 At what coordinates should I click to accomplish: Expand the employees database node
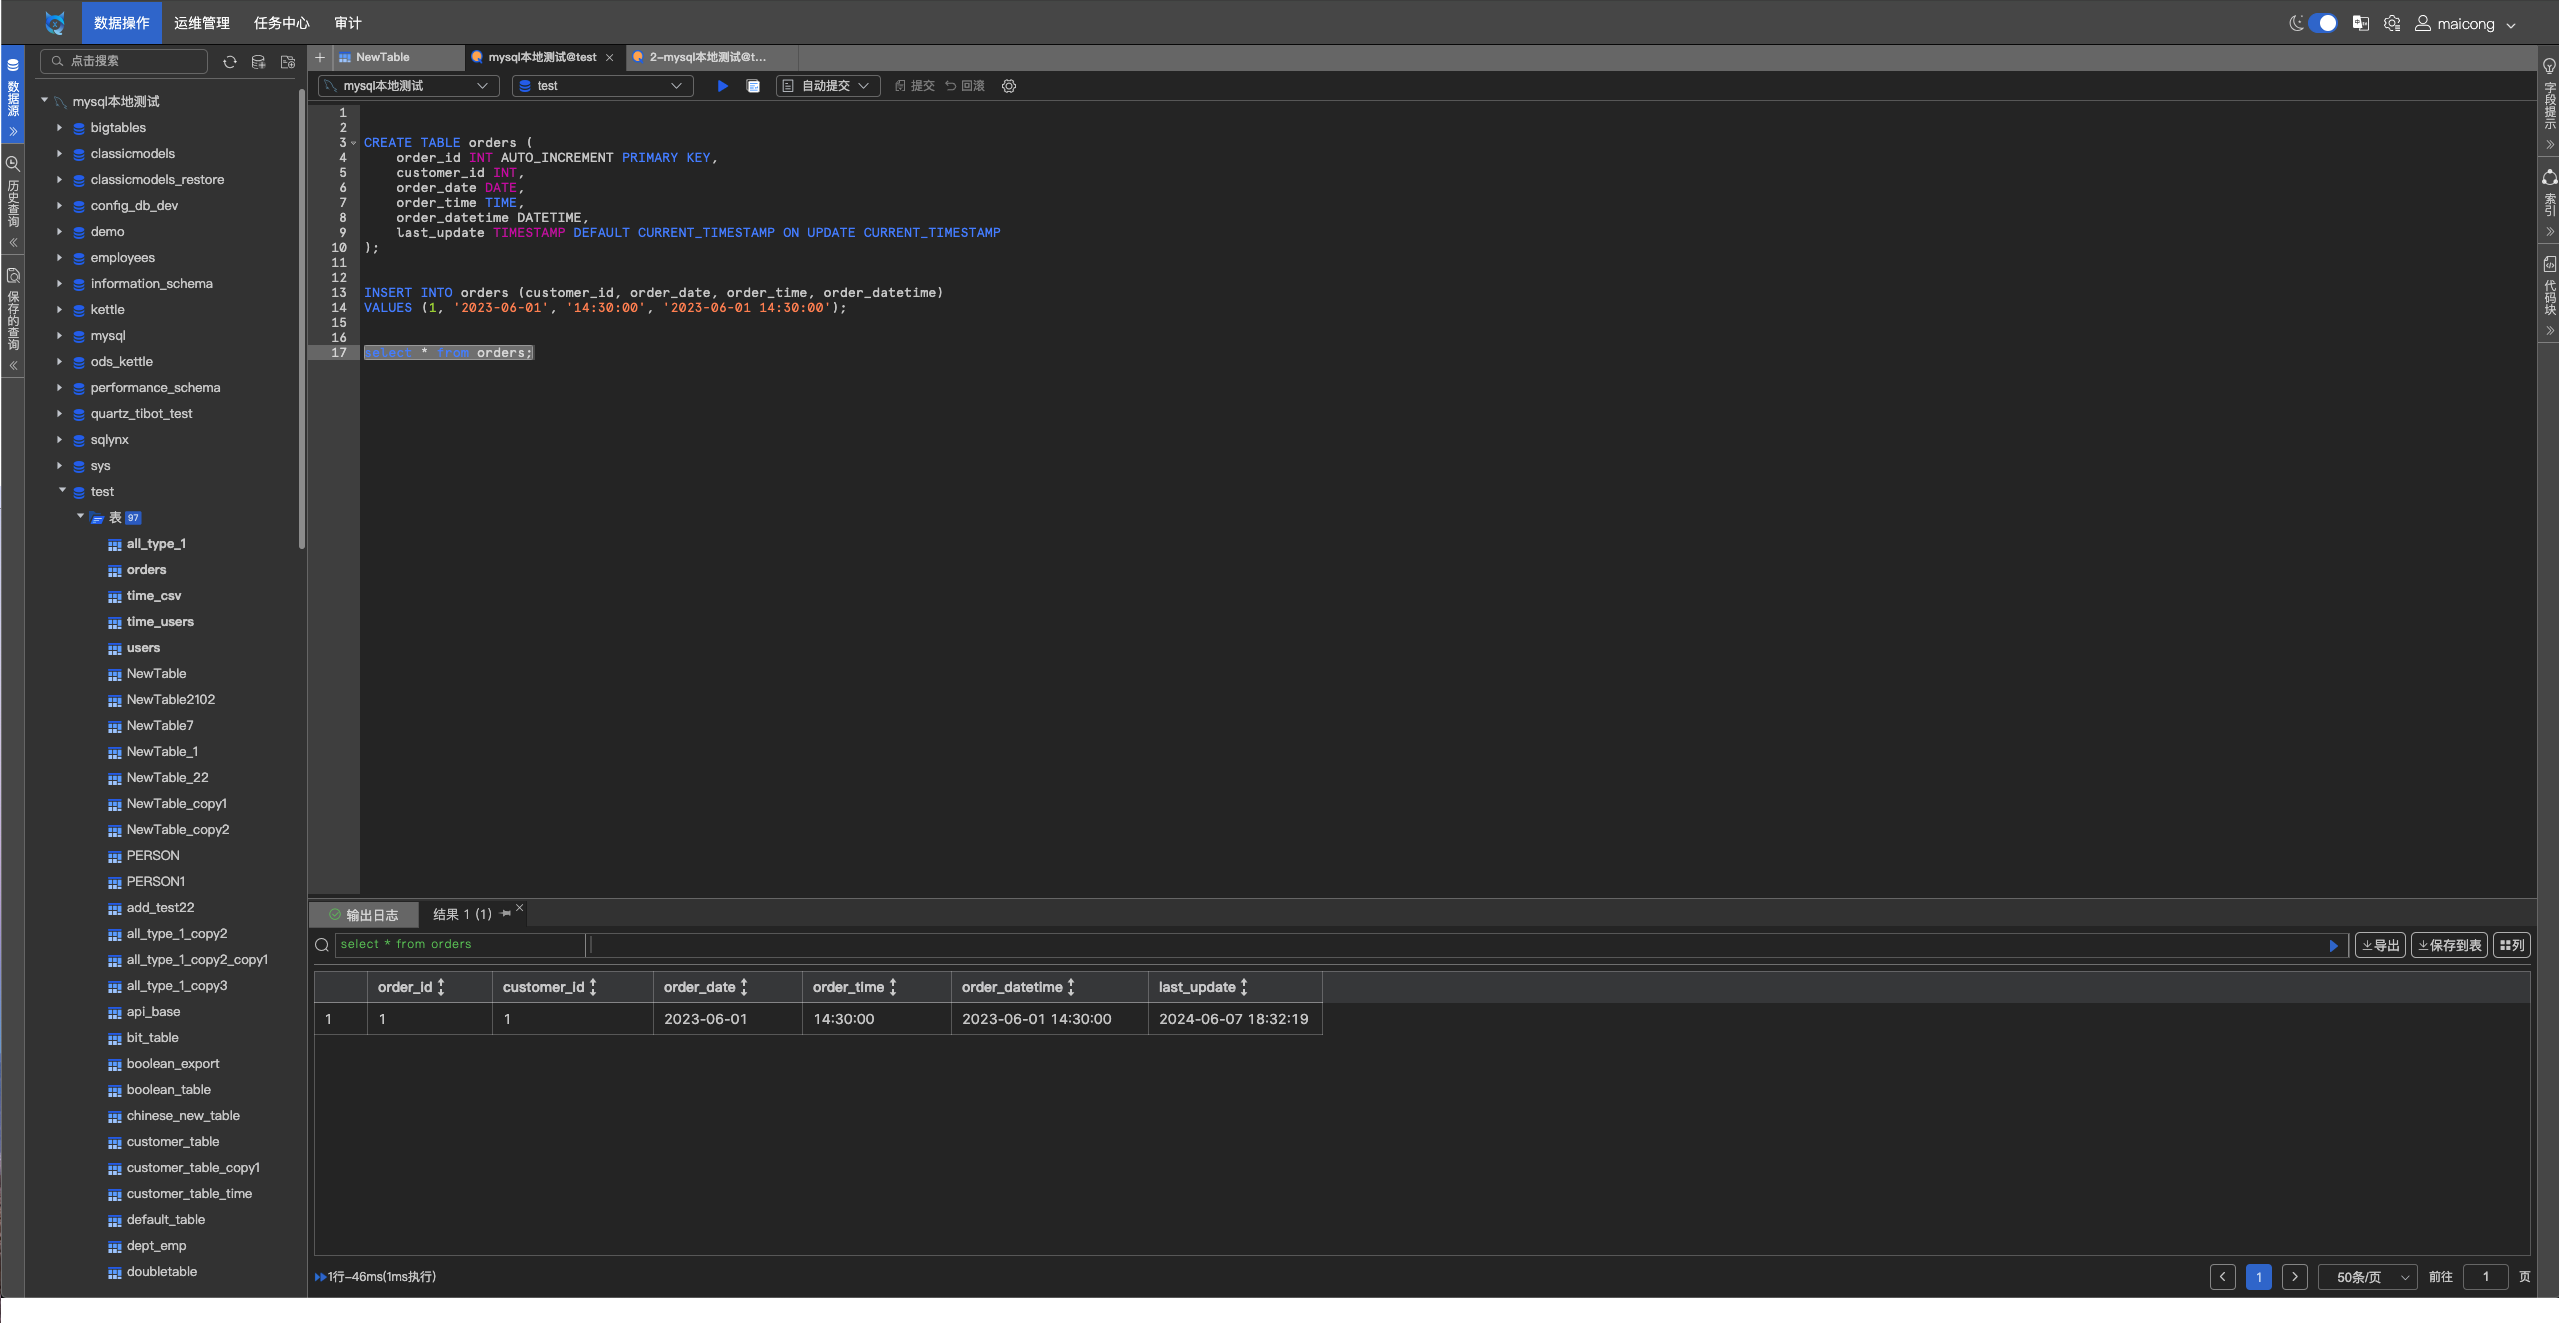(60, 258)
